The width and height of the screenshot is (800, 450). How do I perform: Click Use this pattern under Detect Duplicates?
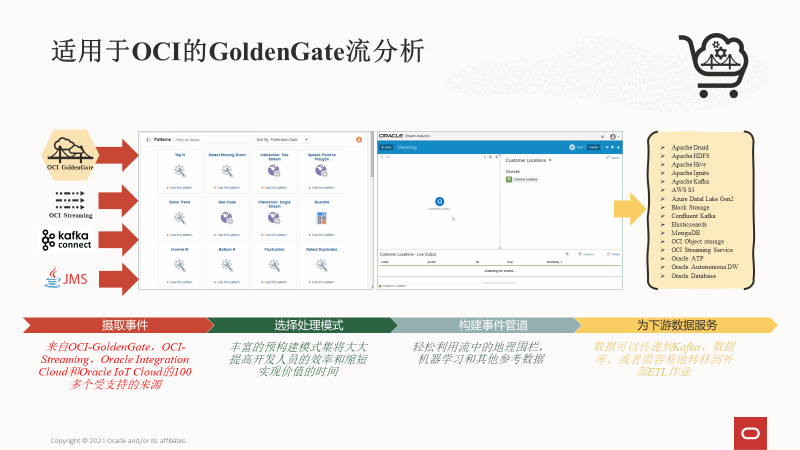pos(321,282)
